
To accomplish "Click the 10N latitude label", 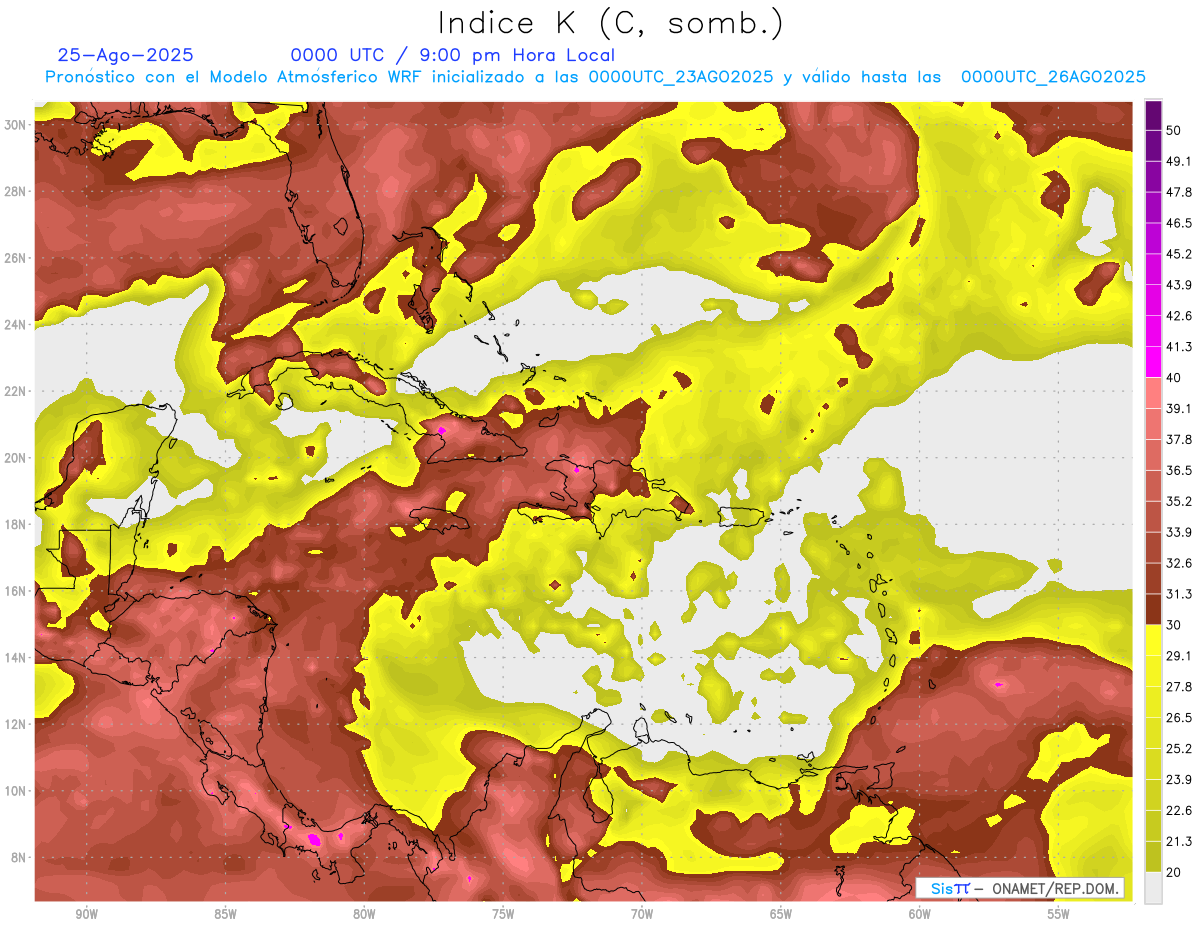I will click(x=17, y=791).
